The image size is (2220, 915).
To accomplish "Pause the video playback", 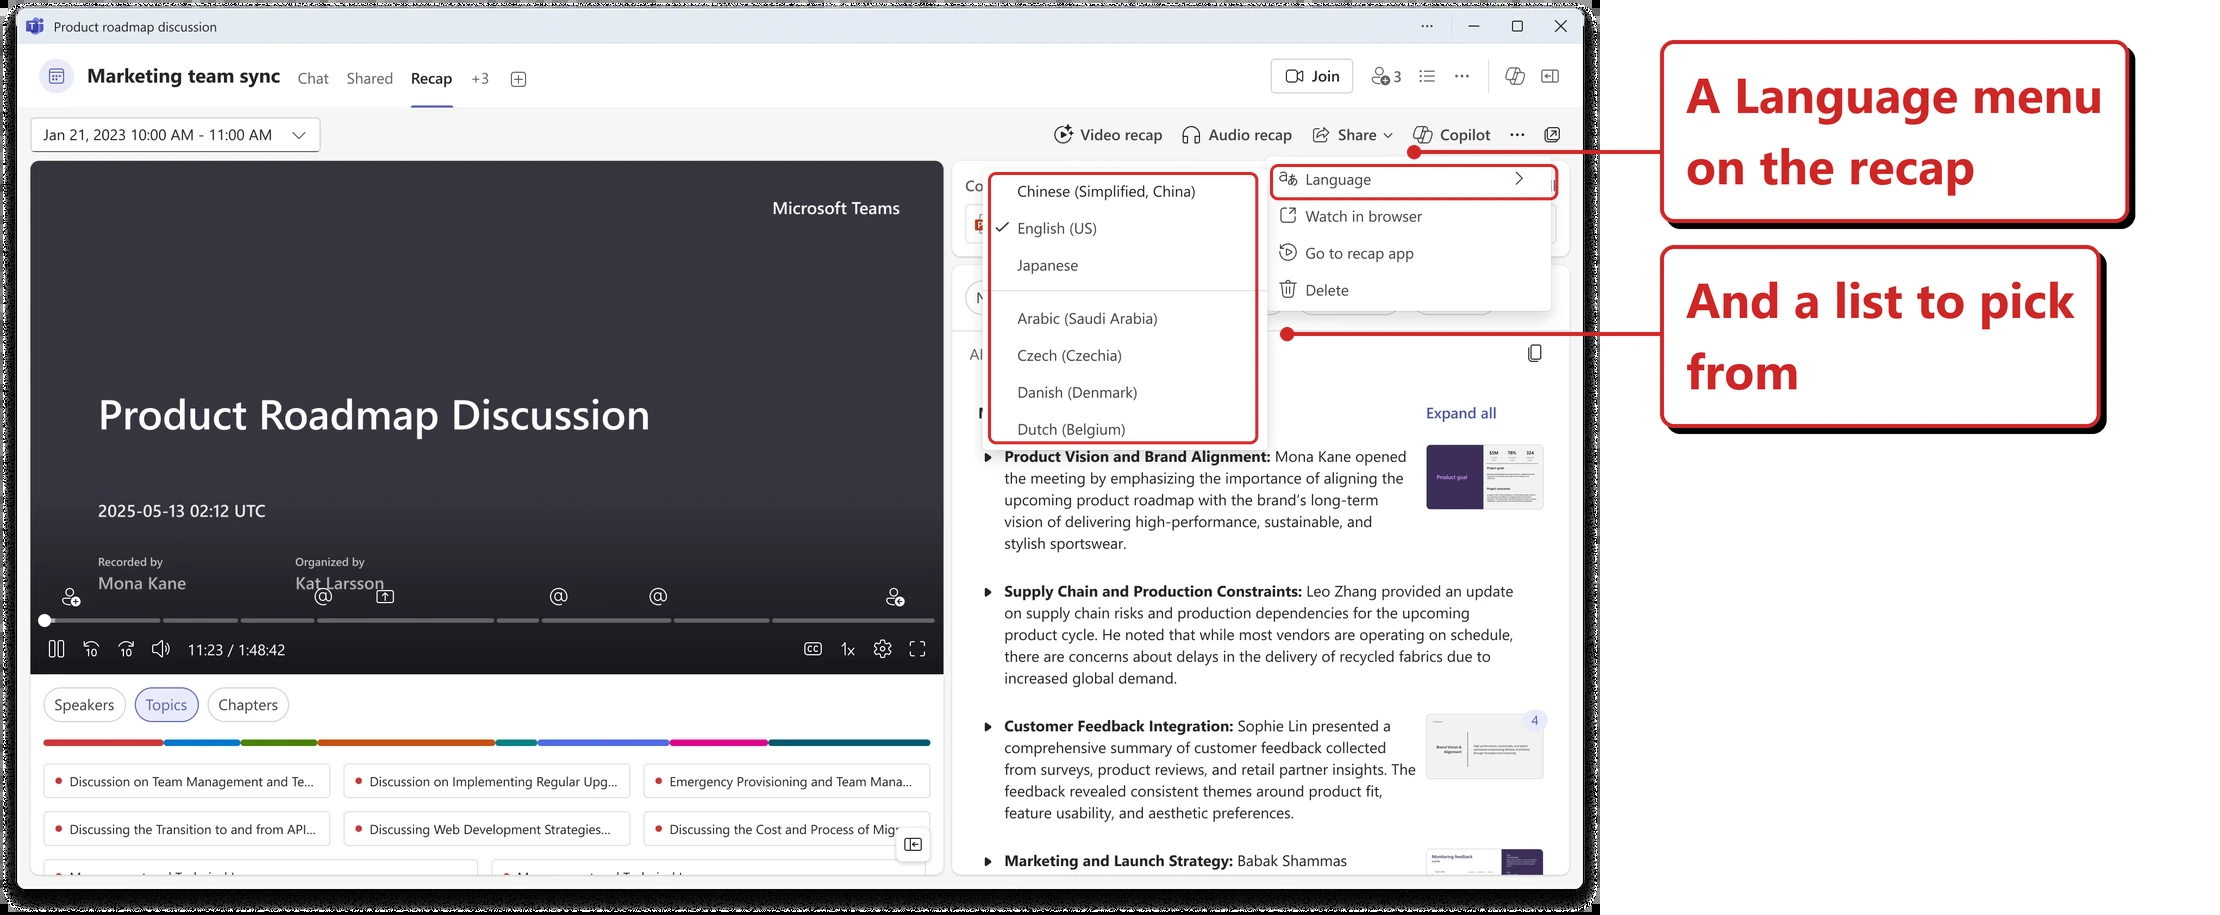I will [x=56, y=650].
